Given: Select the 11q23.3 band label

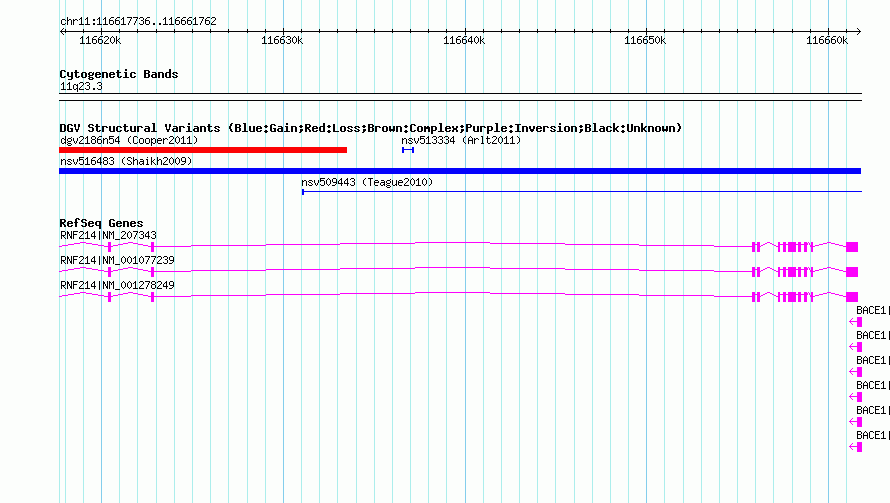Looking at the screenshot, I should click(81, 86).
